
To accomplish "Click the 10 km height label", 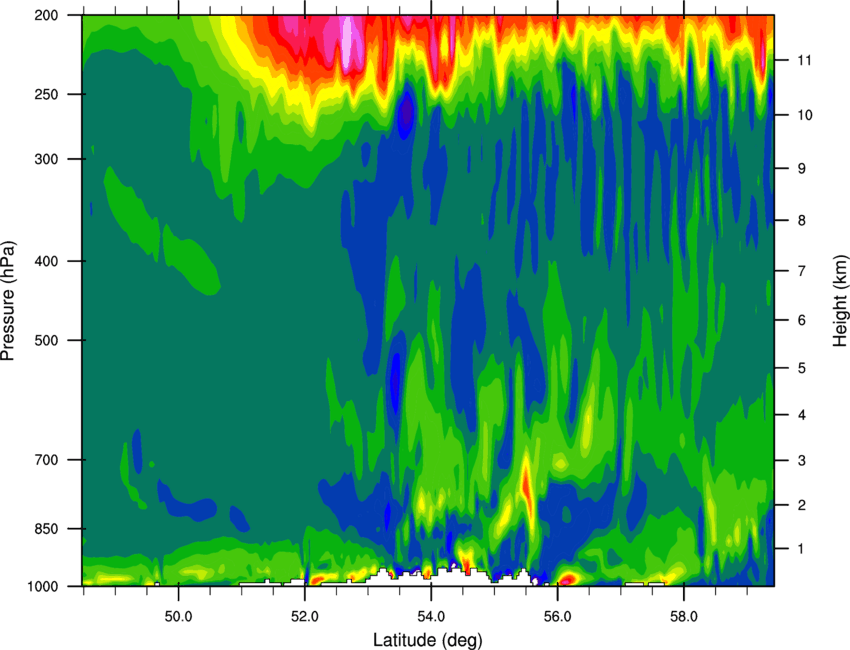I will point(805,115).
